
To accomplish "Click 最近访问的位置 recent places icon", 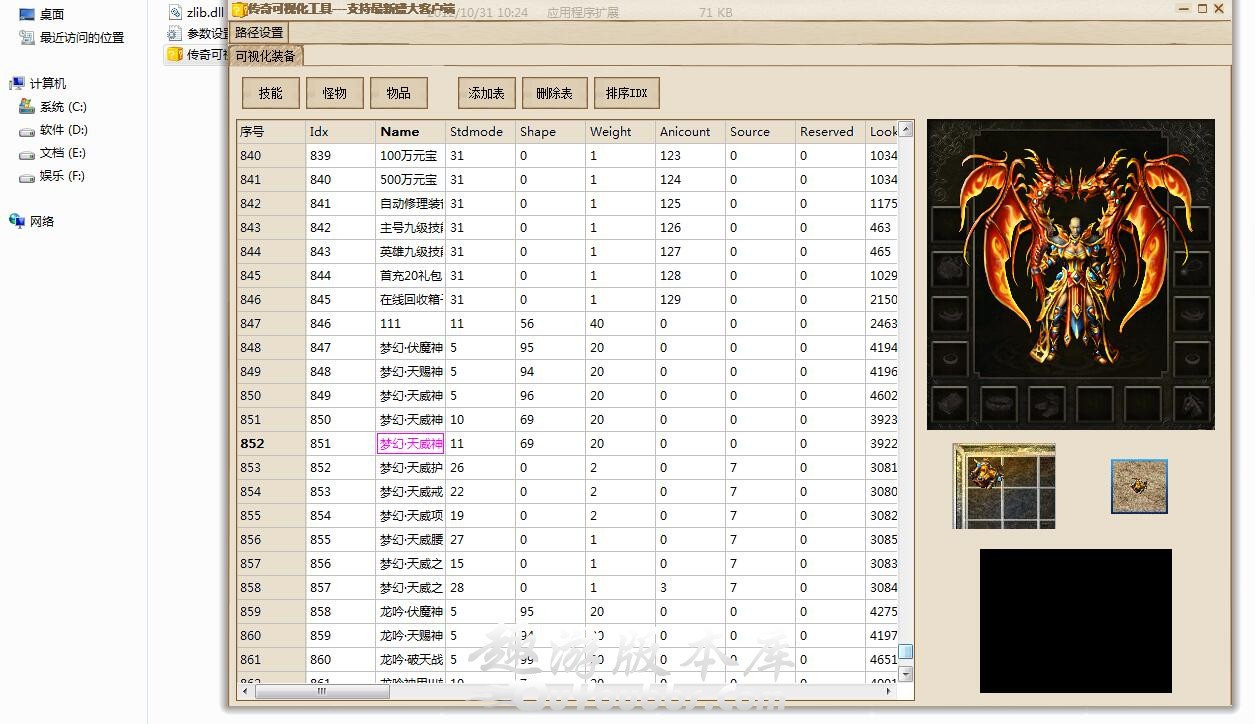I will (27, 38).
